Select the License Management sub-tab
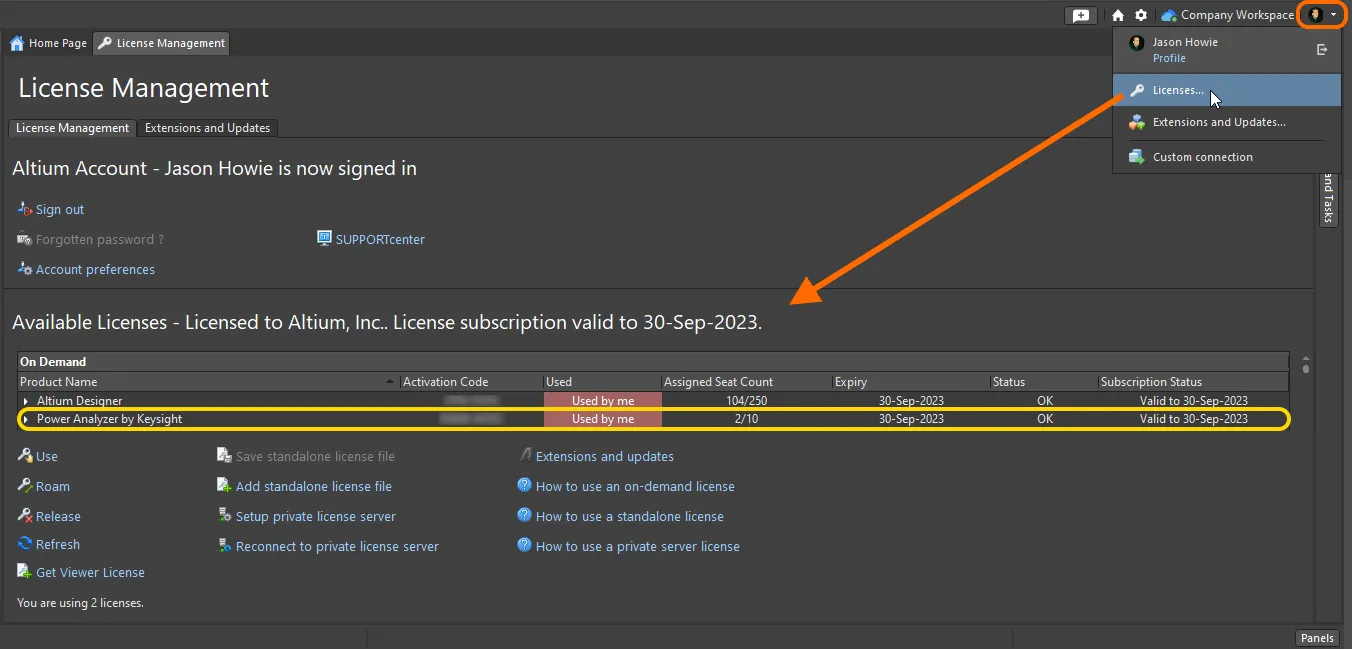This screenshot has height=649, width=1352. tap(72, 128)
